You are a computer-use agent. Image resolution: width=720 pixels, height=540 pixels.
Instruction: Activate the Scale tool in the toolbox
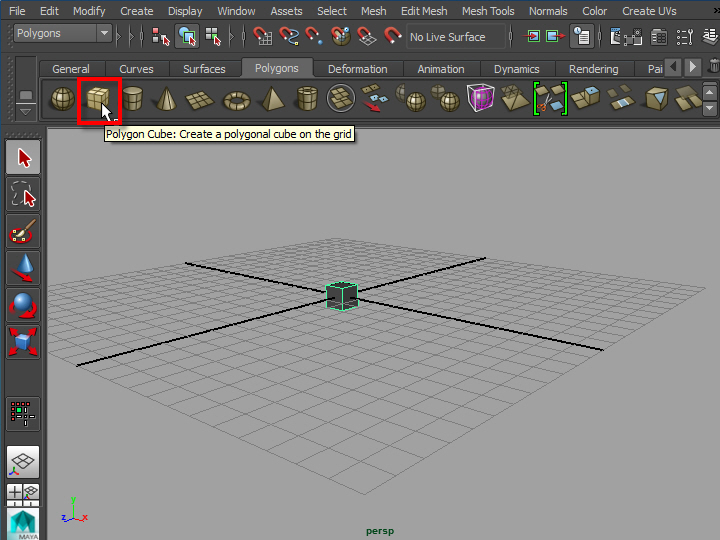tap(23, 340)
